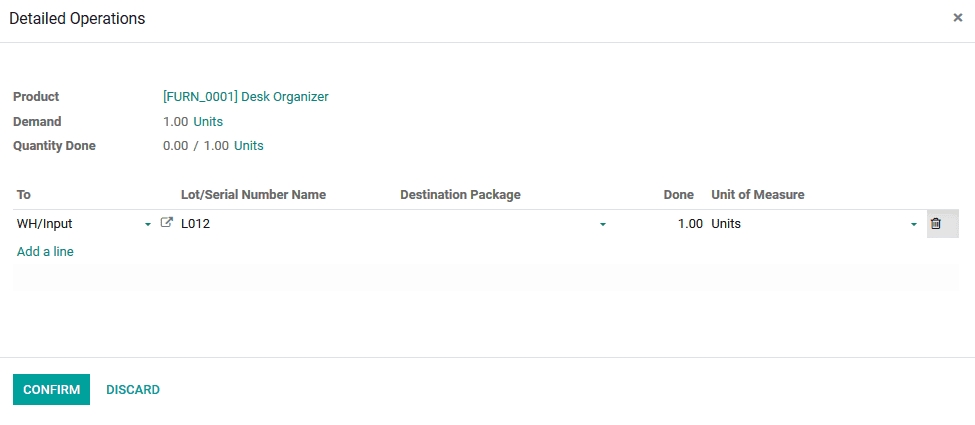The width and height of the screenshot is (975, 425).
Task: Click the CONFIRM button
Action: [51, 389]
